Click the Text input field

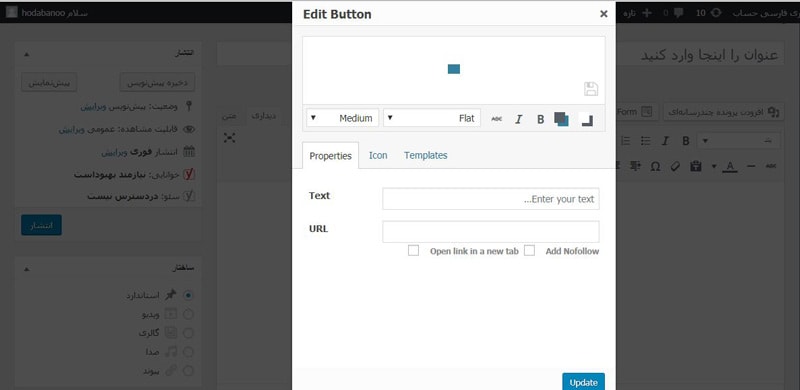click(x=491, y=199)
